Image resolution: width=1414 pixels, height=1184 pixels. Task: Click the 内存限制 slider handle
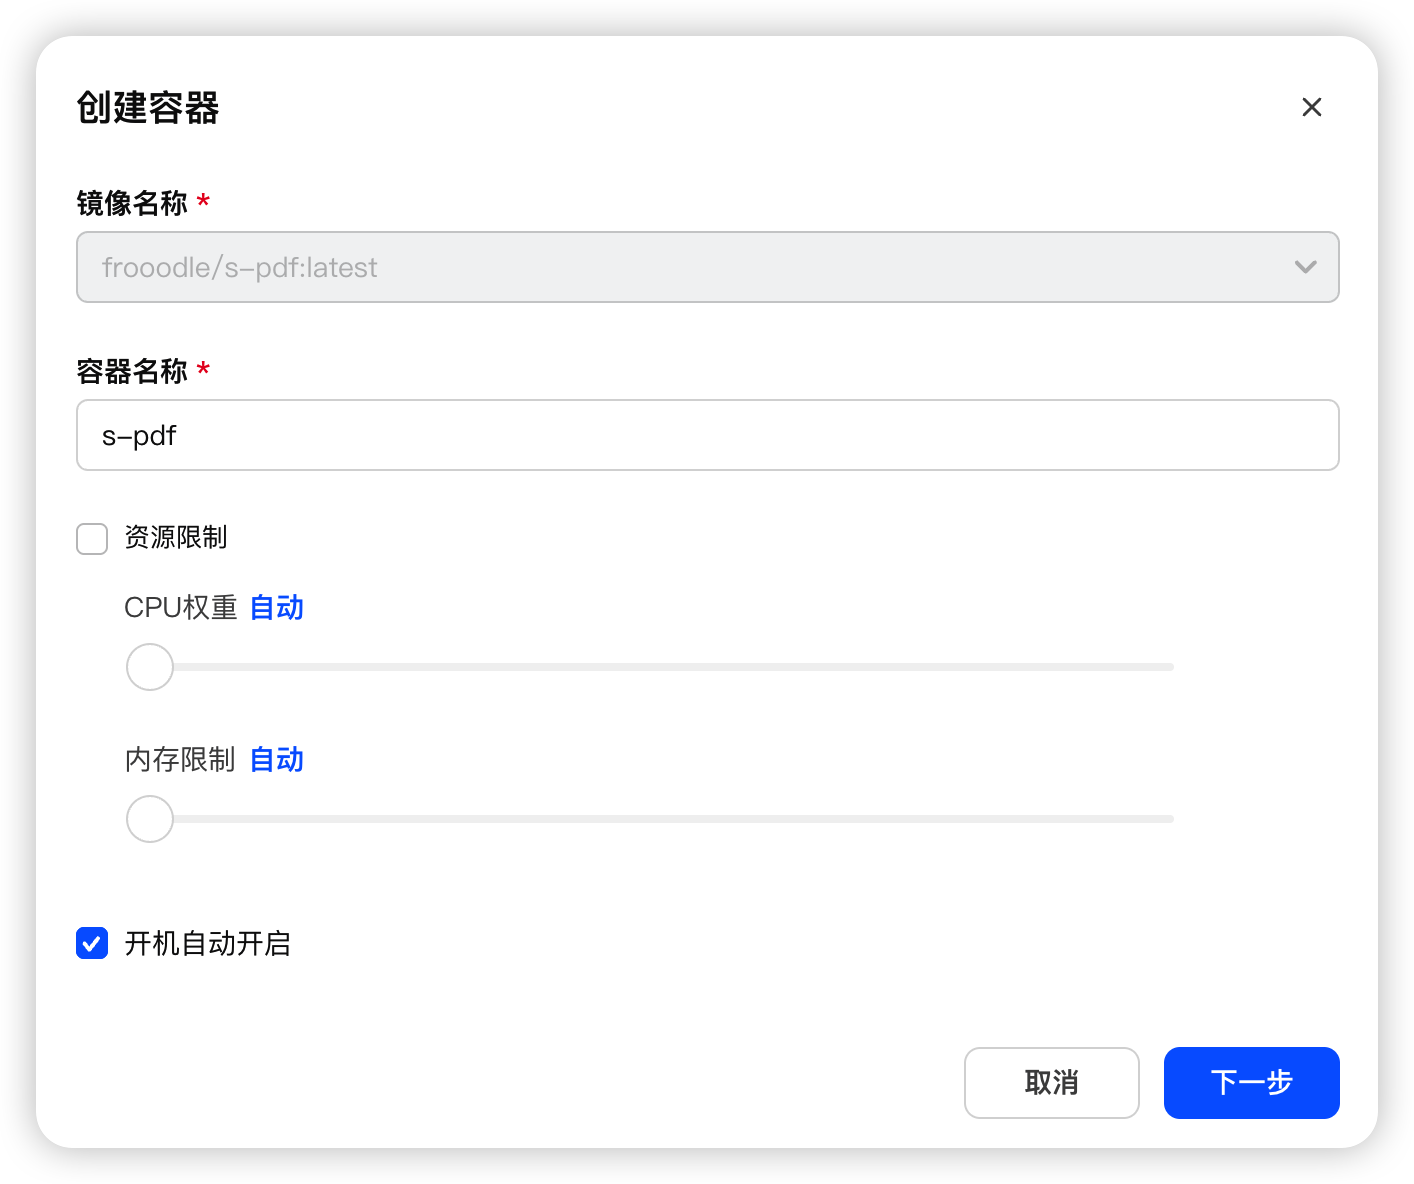150,819
